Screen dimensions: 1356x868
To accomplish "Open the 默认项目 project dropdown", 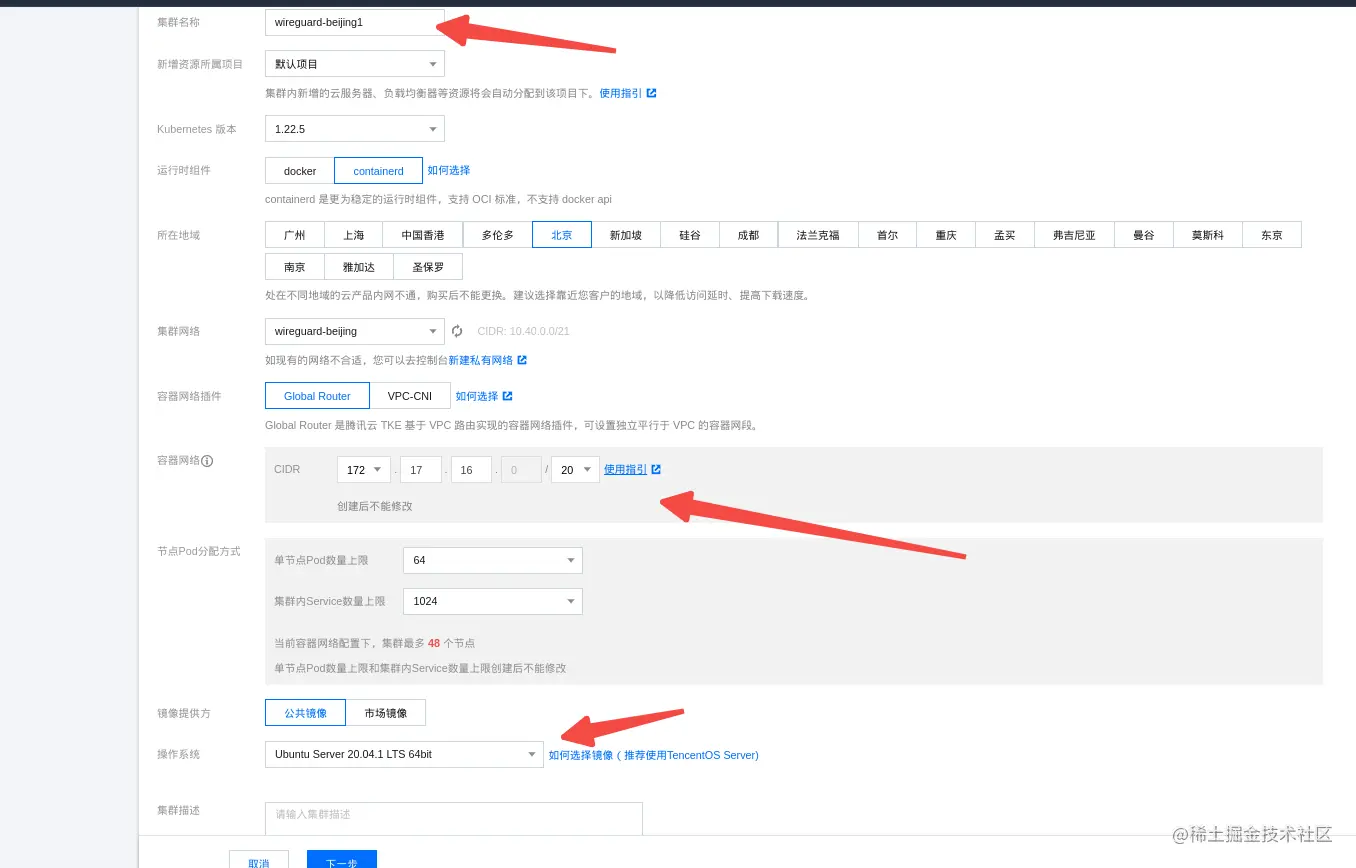I will (354, 64).
